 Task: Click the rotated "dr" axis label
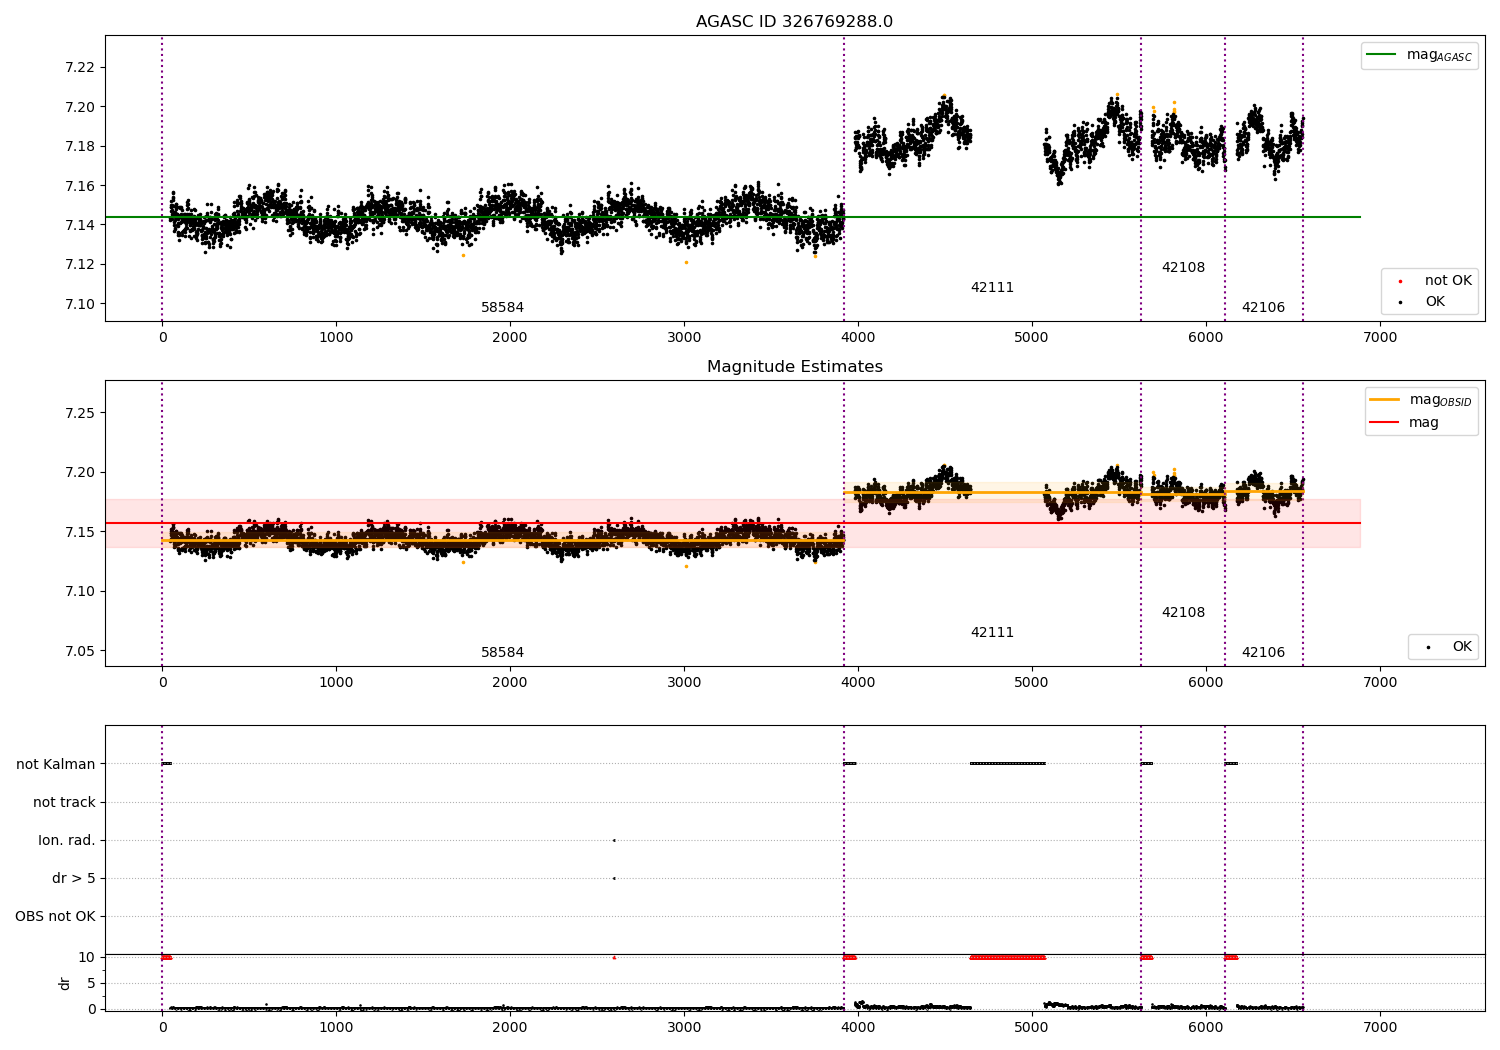[65, 983]
